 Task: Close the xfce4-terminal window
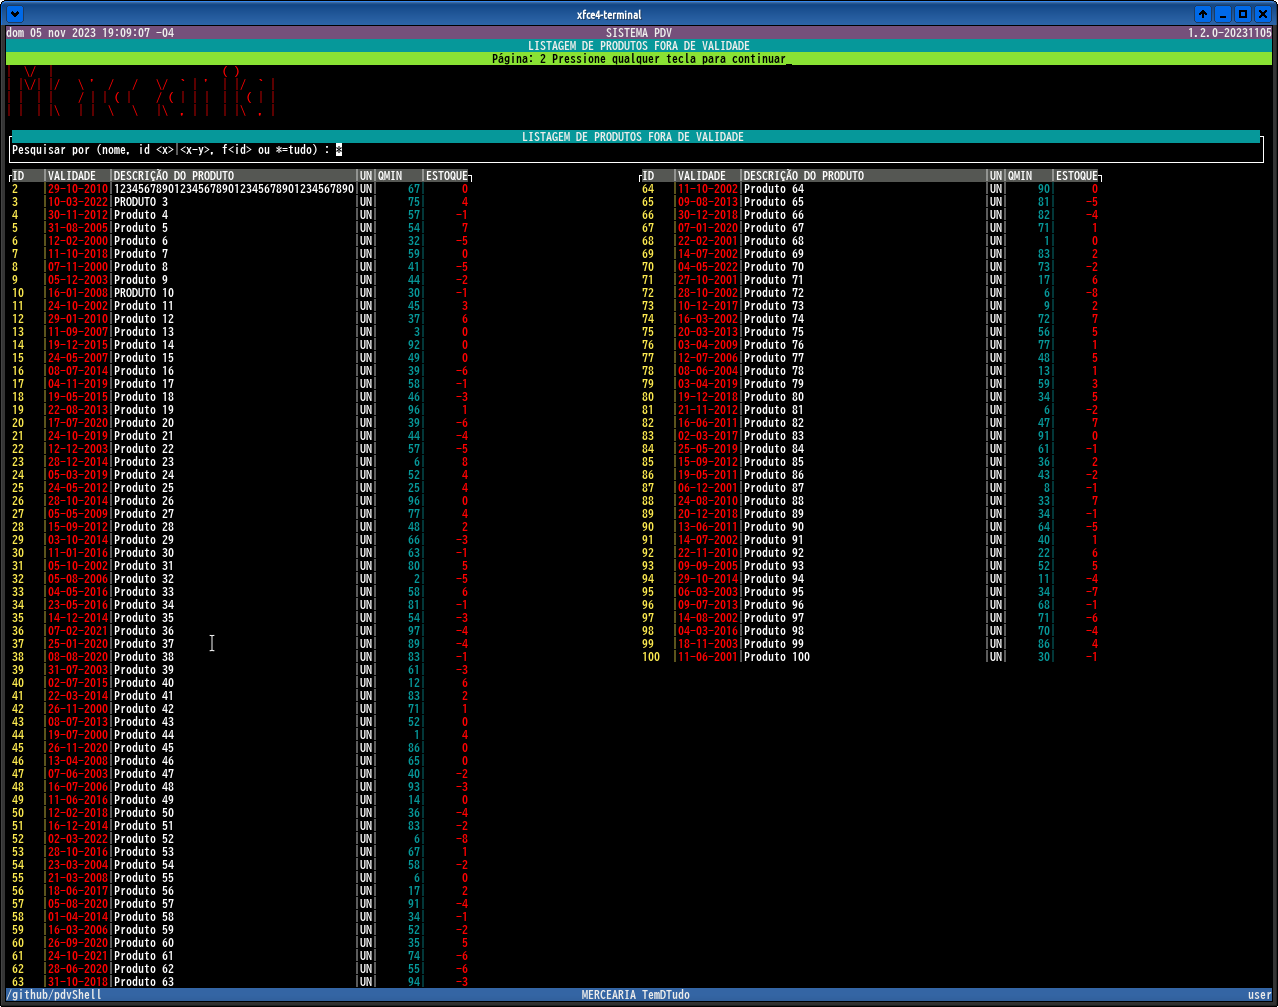point(1263,14)
